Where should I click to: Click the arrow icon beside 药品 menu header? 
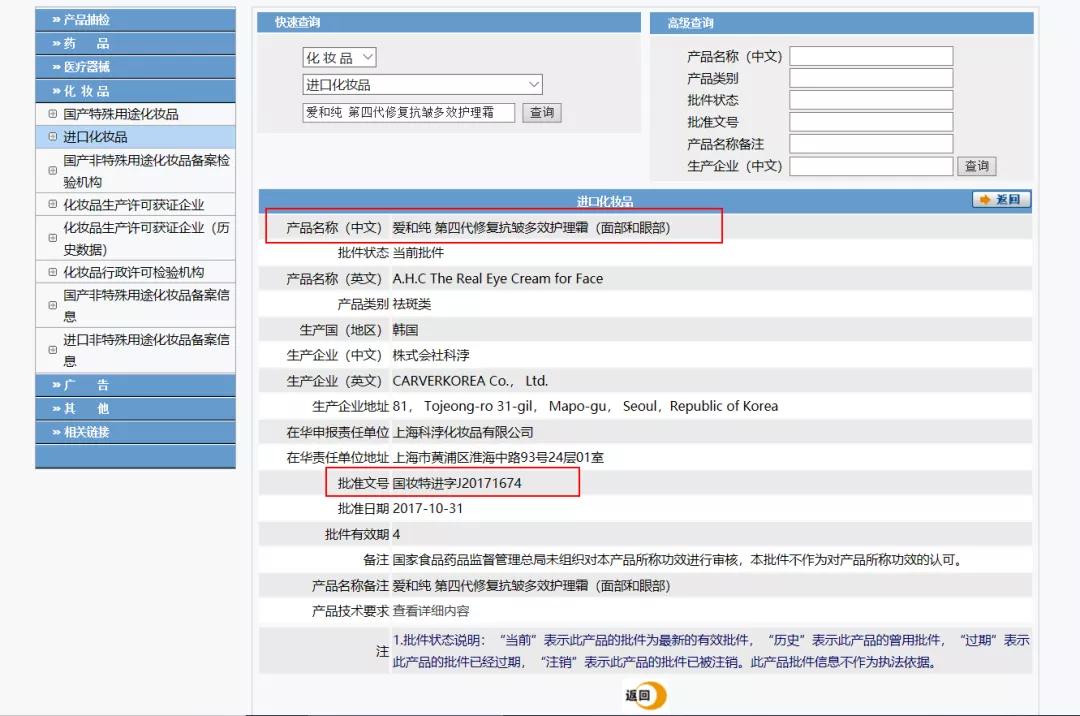point(54,43)
